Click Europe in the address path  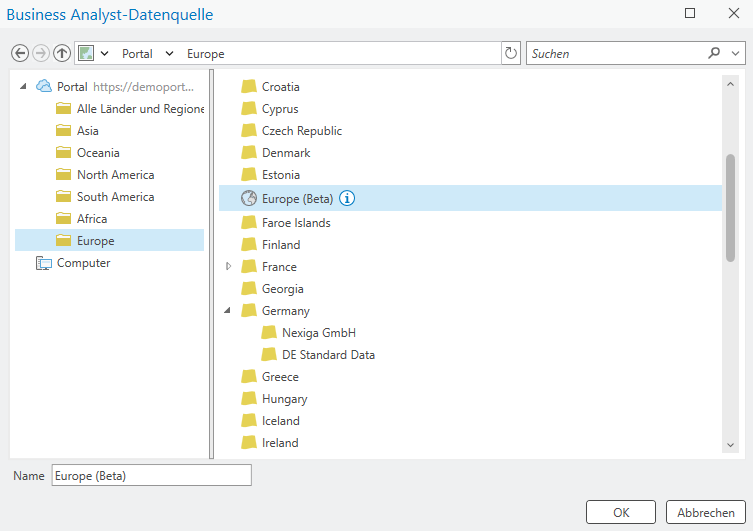tap(206, 54)
